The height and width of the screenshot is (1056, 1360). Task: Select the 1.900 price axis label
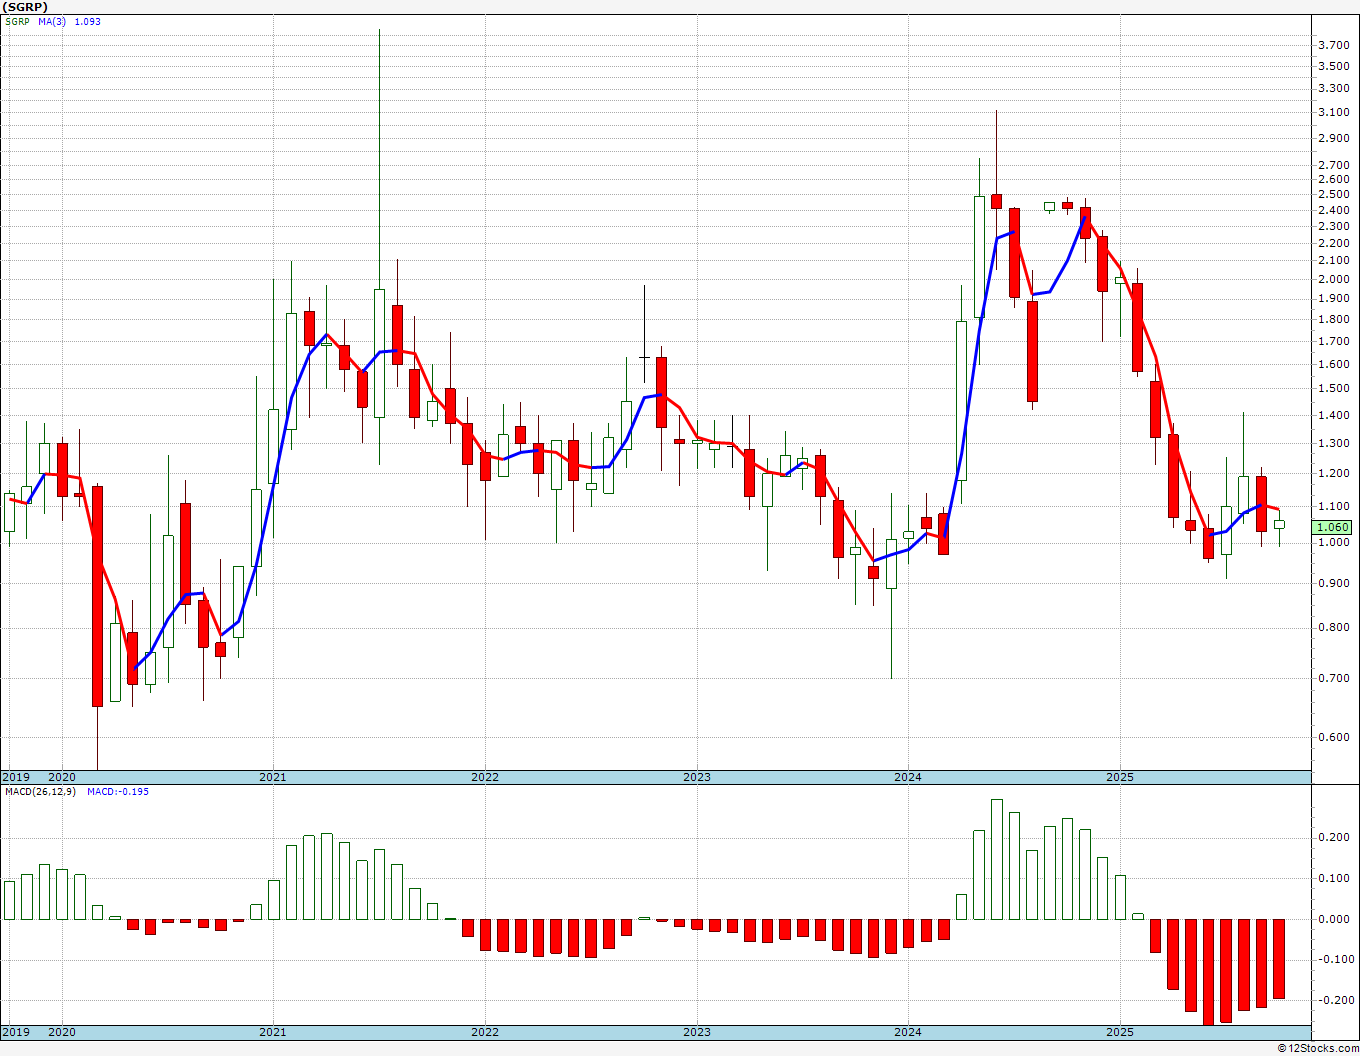[x=1334, y=298]
